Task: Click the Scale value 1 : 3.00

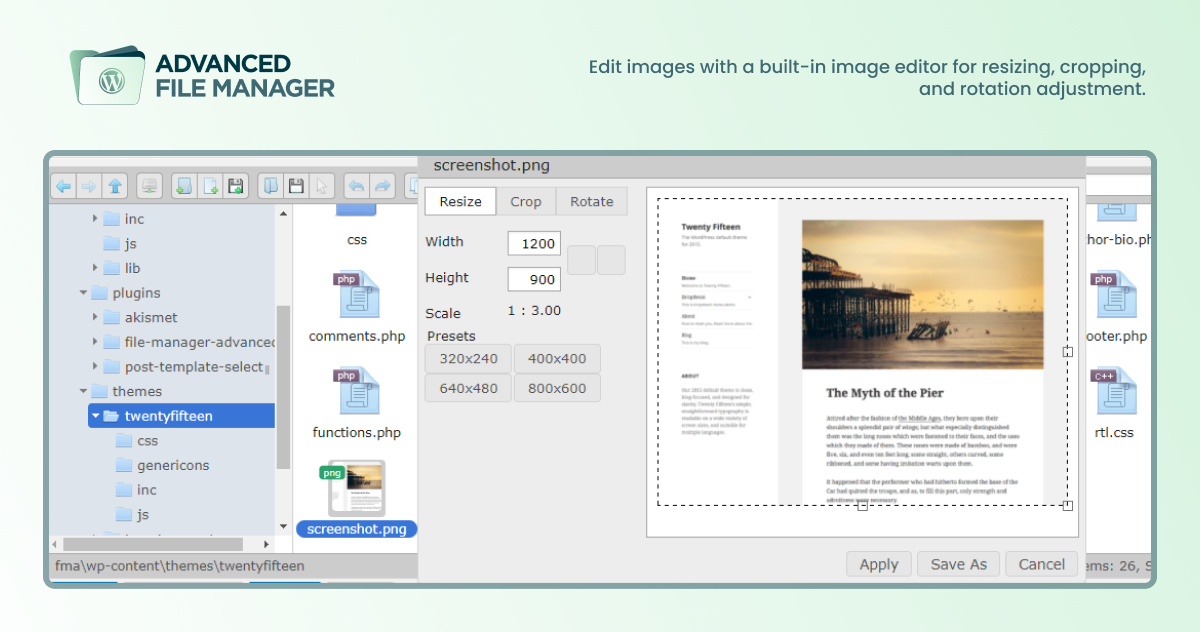Action: 535,311
